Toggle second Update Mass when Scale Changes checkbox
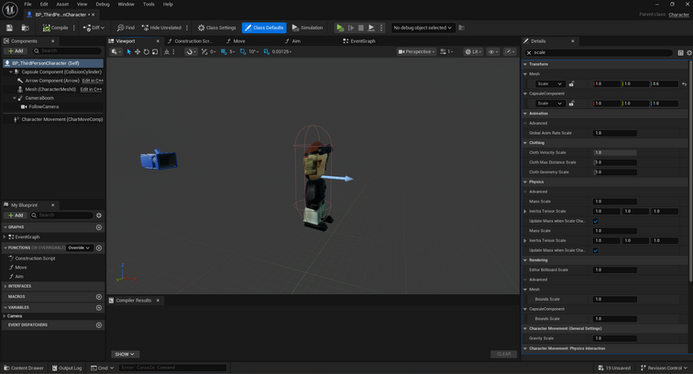 [x=596, y=251]
